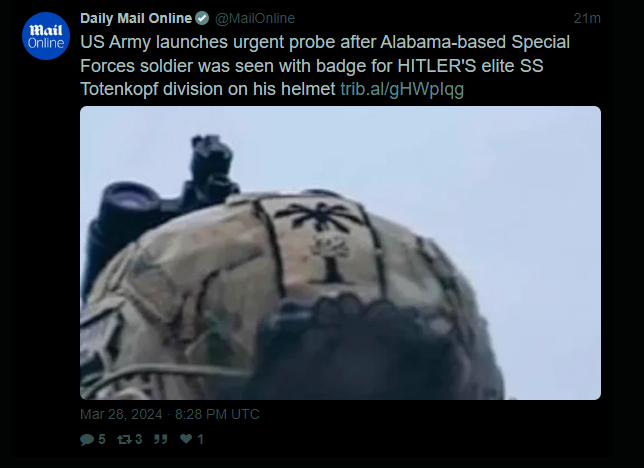644x468 pixels.
Task: Follow the trib.al/gHWpIqg link
Action: pos(402,89)
